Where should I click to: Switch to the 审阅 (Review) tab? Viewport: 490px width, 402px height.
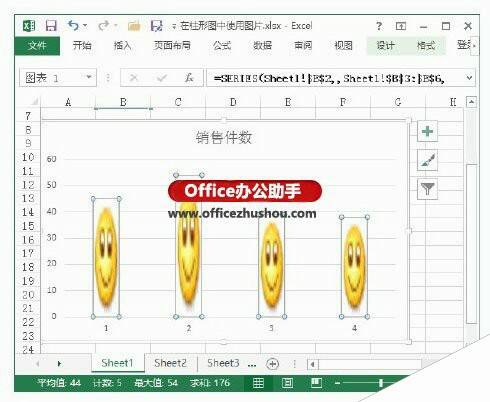[303, 45]
